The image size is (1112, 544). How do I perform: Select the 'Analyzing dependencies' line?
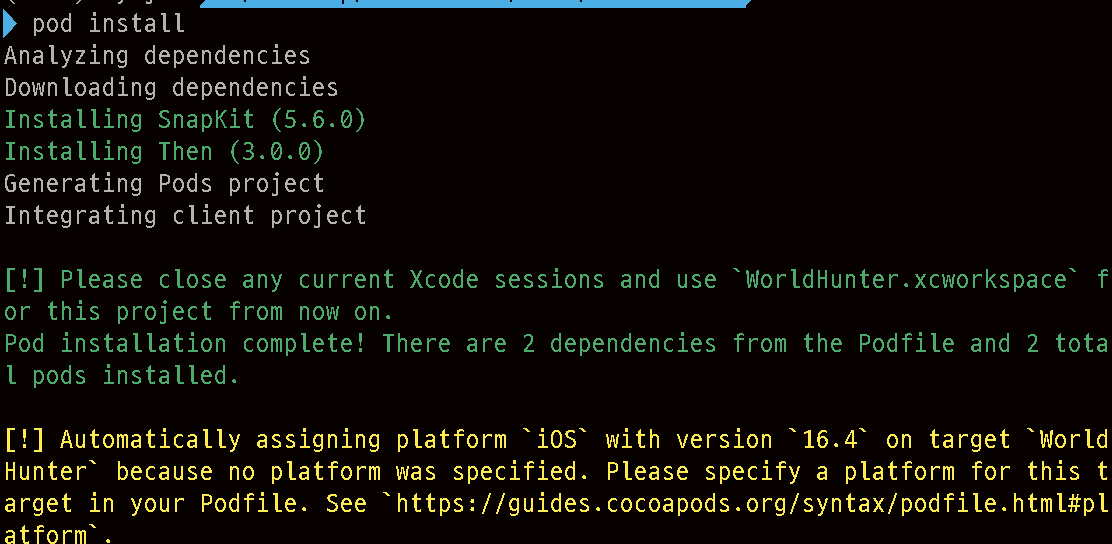tap(157, 56)
